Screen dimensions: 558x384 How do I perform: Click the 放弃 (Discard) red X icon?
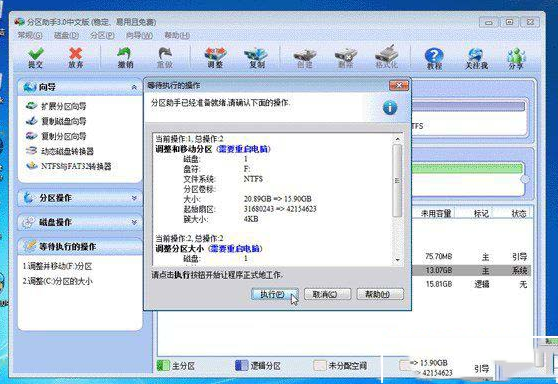coord(75,57)
